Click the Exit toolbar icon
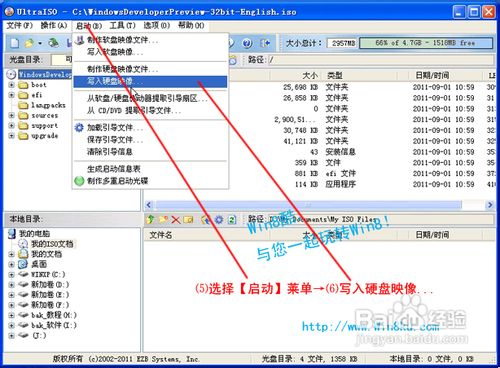 click(x=265, y=43)
